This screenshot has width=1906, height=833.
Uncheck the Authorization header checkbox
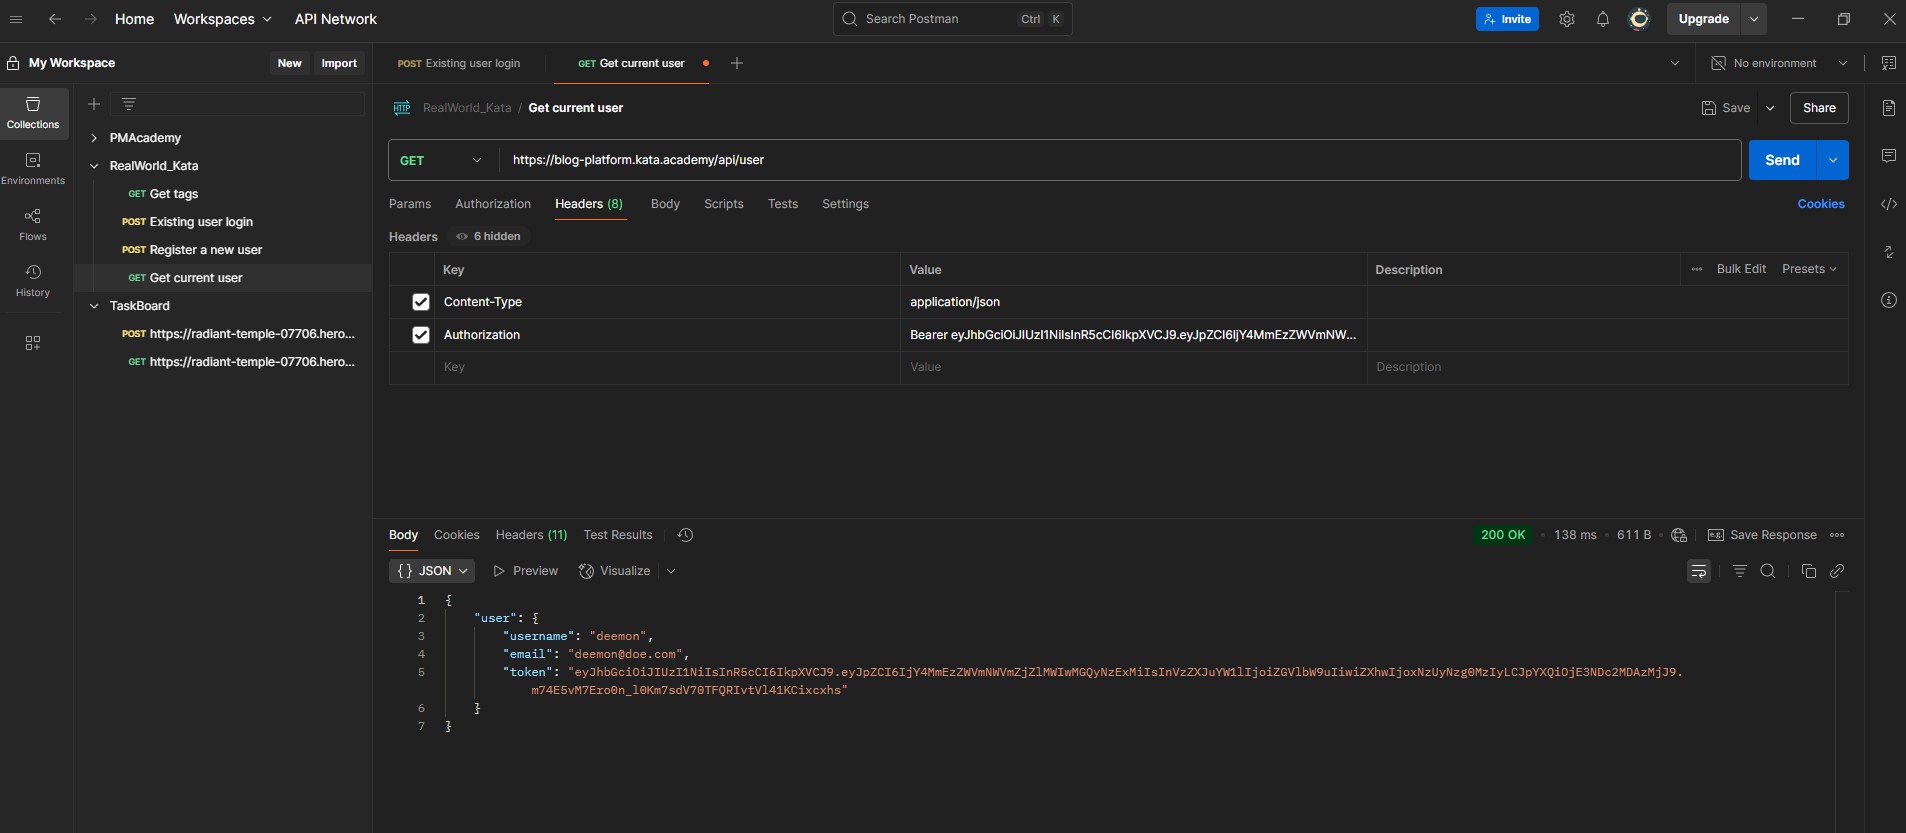click(421, 335)
